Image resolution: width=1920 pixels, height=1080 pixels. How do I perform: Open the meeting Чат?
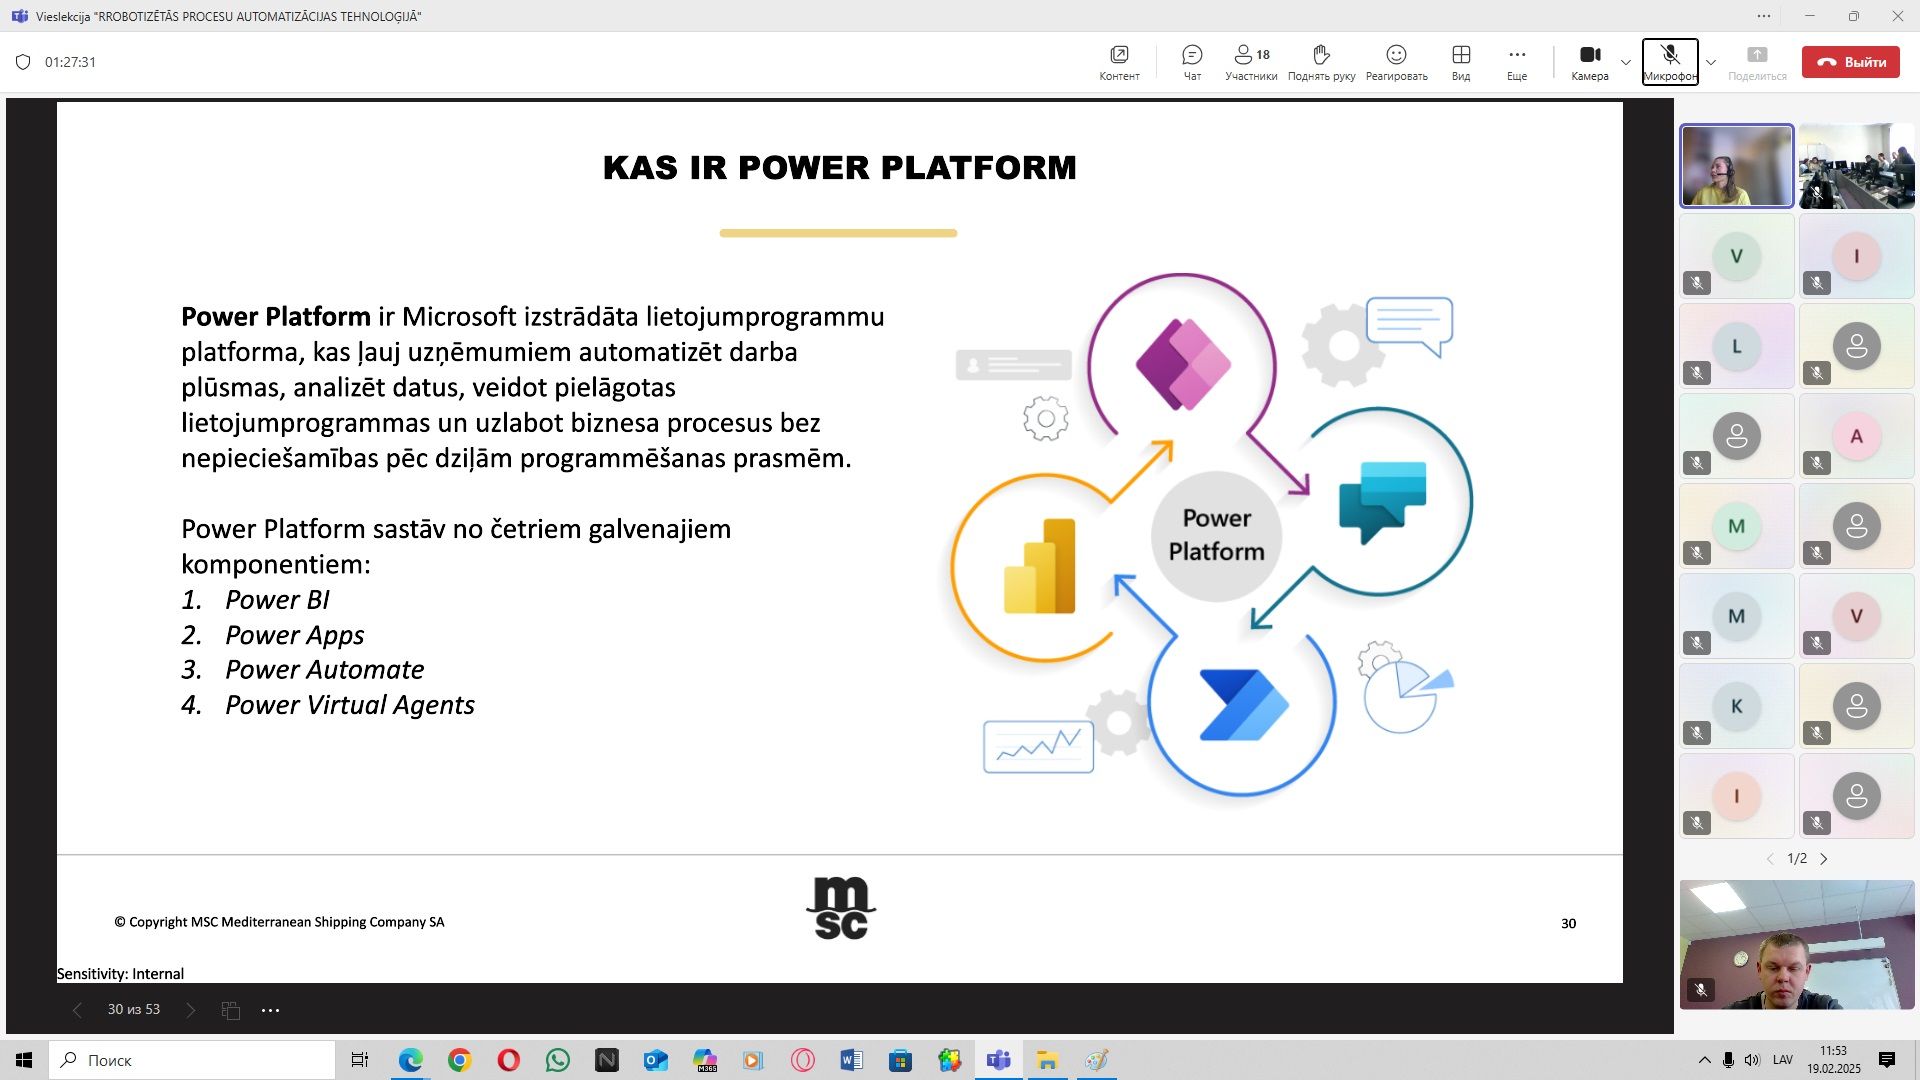(x=1192, y=62)
